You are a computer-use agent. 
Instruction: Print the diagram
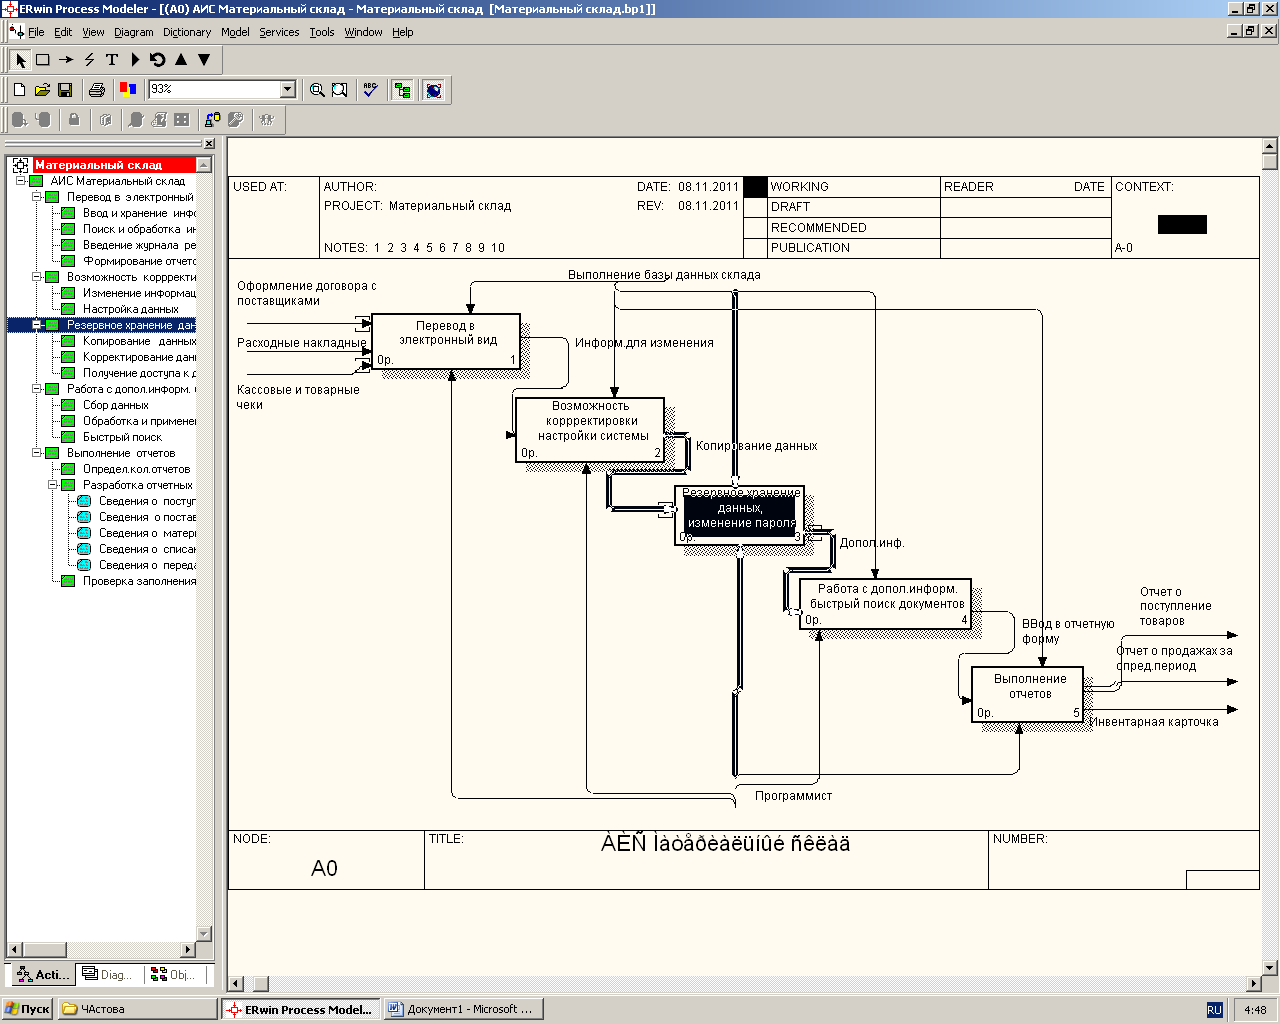coord(97,90)
